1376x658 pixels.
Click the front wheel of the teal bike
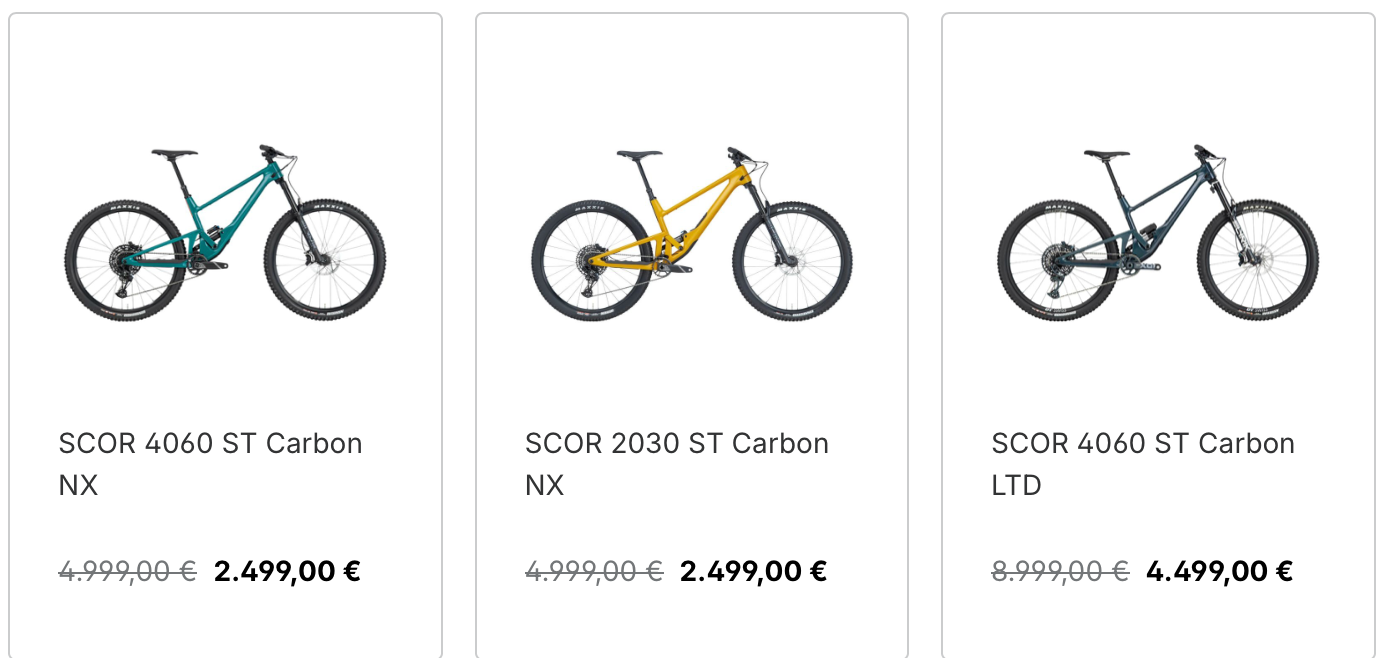pyautogui.click(x=325, y=260)
